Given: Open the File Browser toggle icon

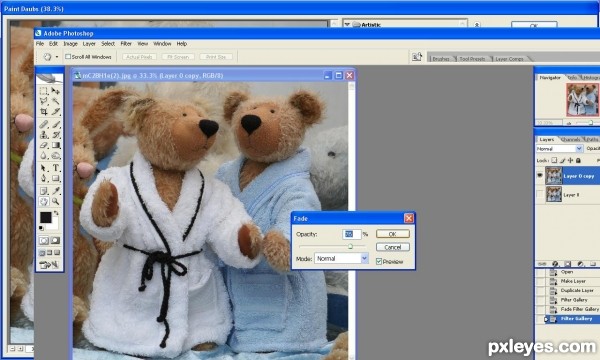Looking at the screenshot, I should point(417,57).
